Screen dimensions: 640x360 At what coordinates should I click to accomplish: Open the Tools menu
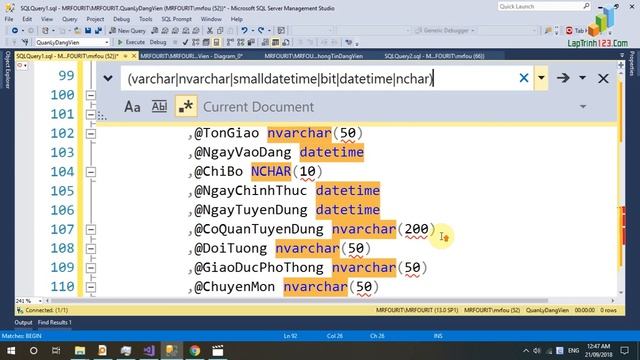(145, 19)
